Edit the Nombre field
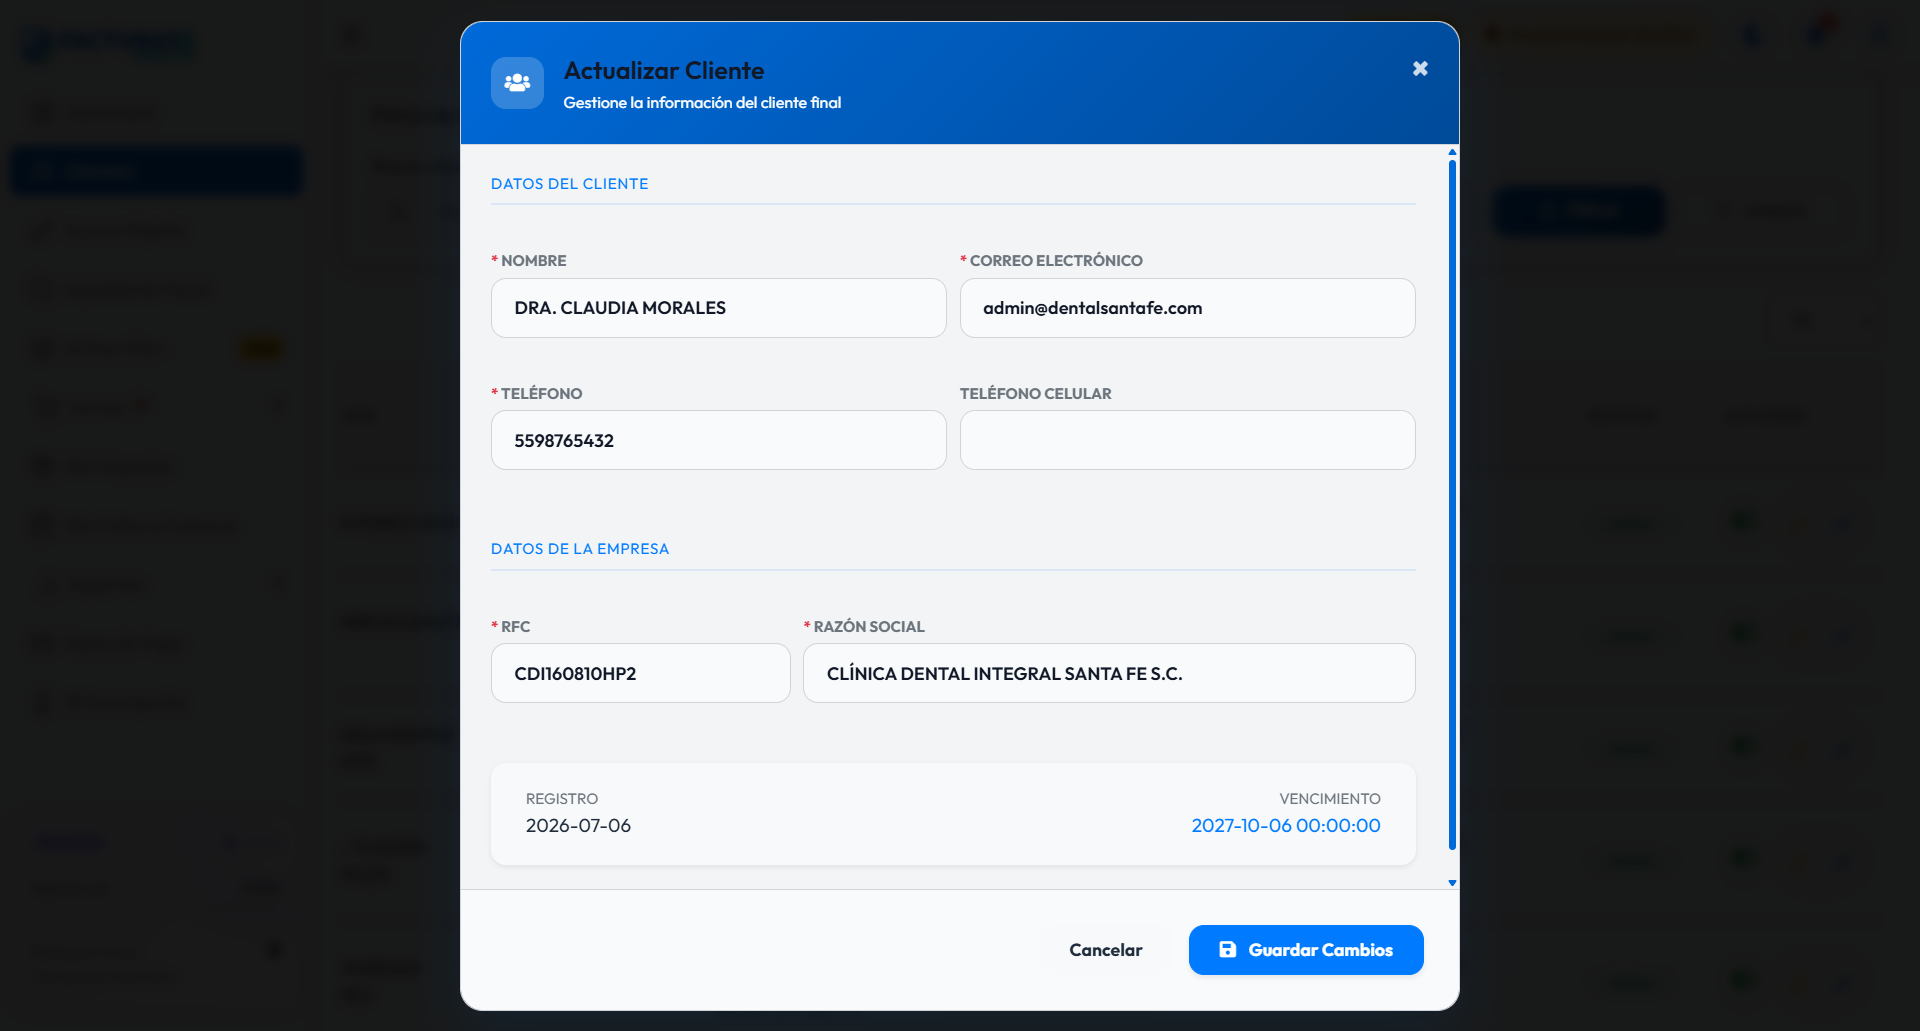The width and height of the screenshot is (1920, 1031). [718, 308]
